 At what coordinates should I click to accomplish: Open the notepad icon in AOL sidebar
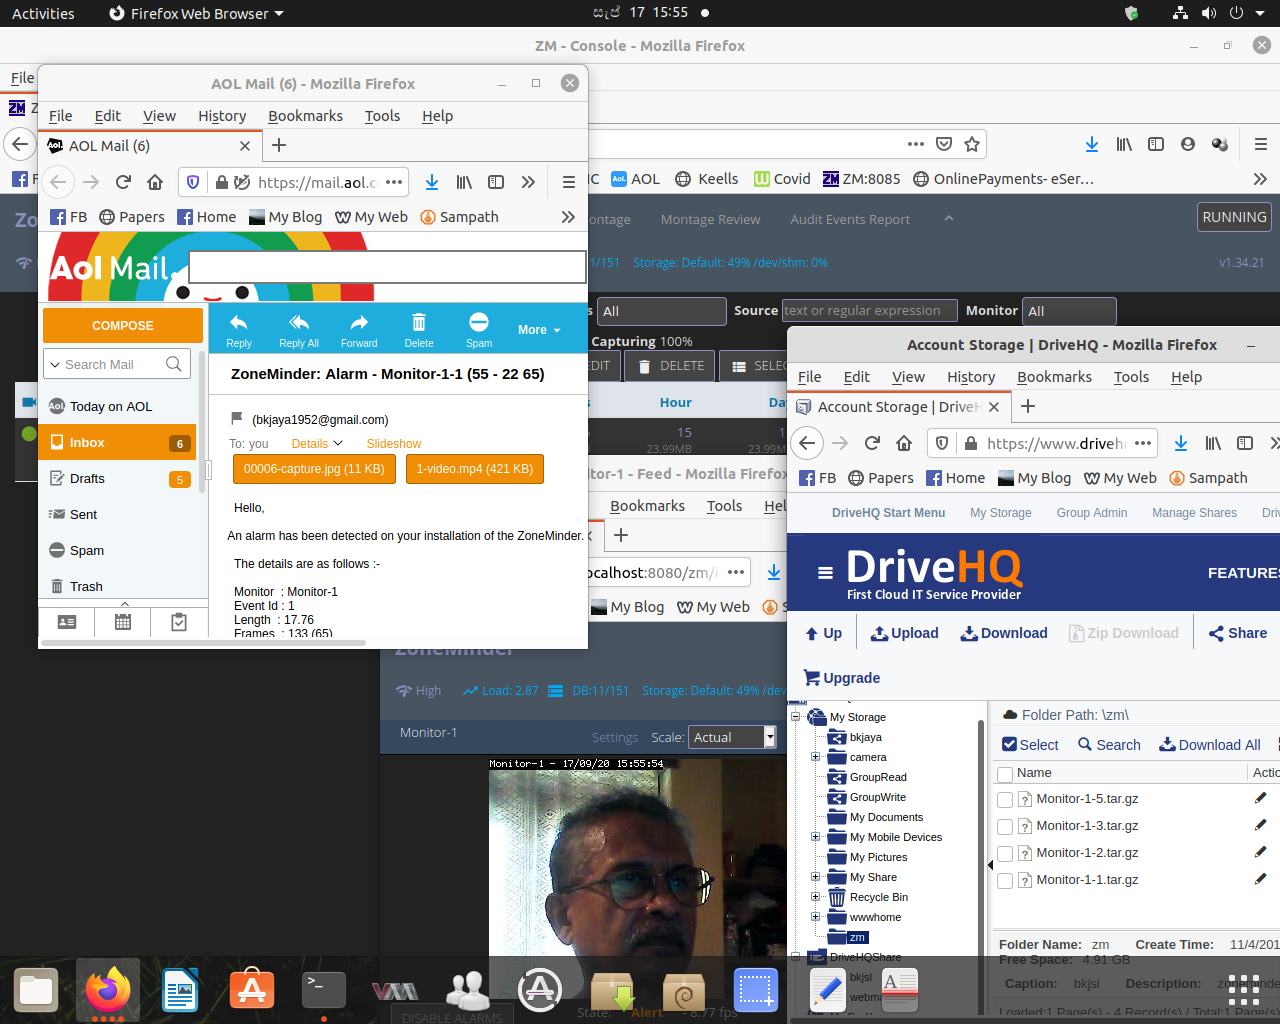(179, 622)
